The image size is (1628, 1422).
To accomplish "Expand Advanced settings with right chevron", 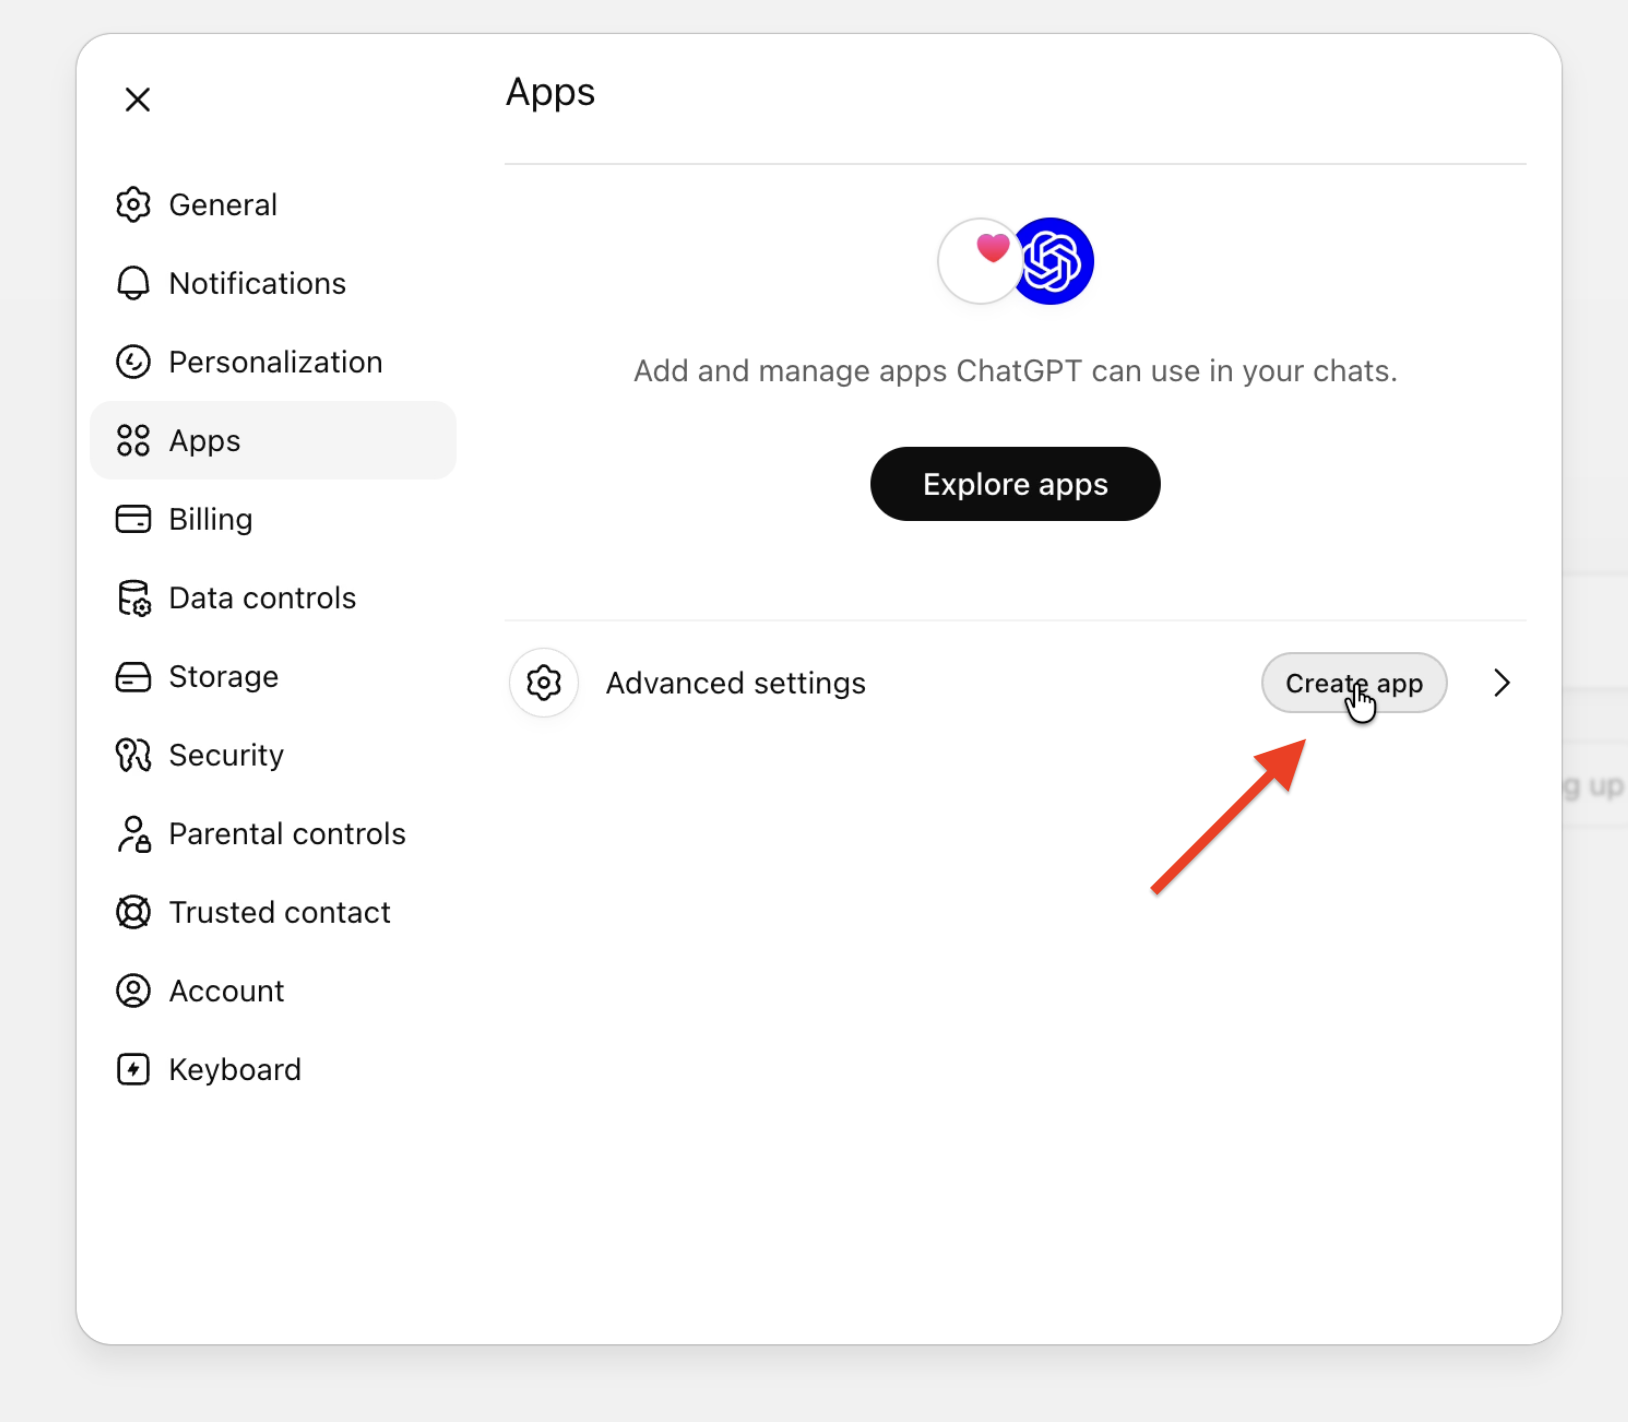I will [1501, 683].
